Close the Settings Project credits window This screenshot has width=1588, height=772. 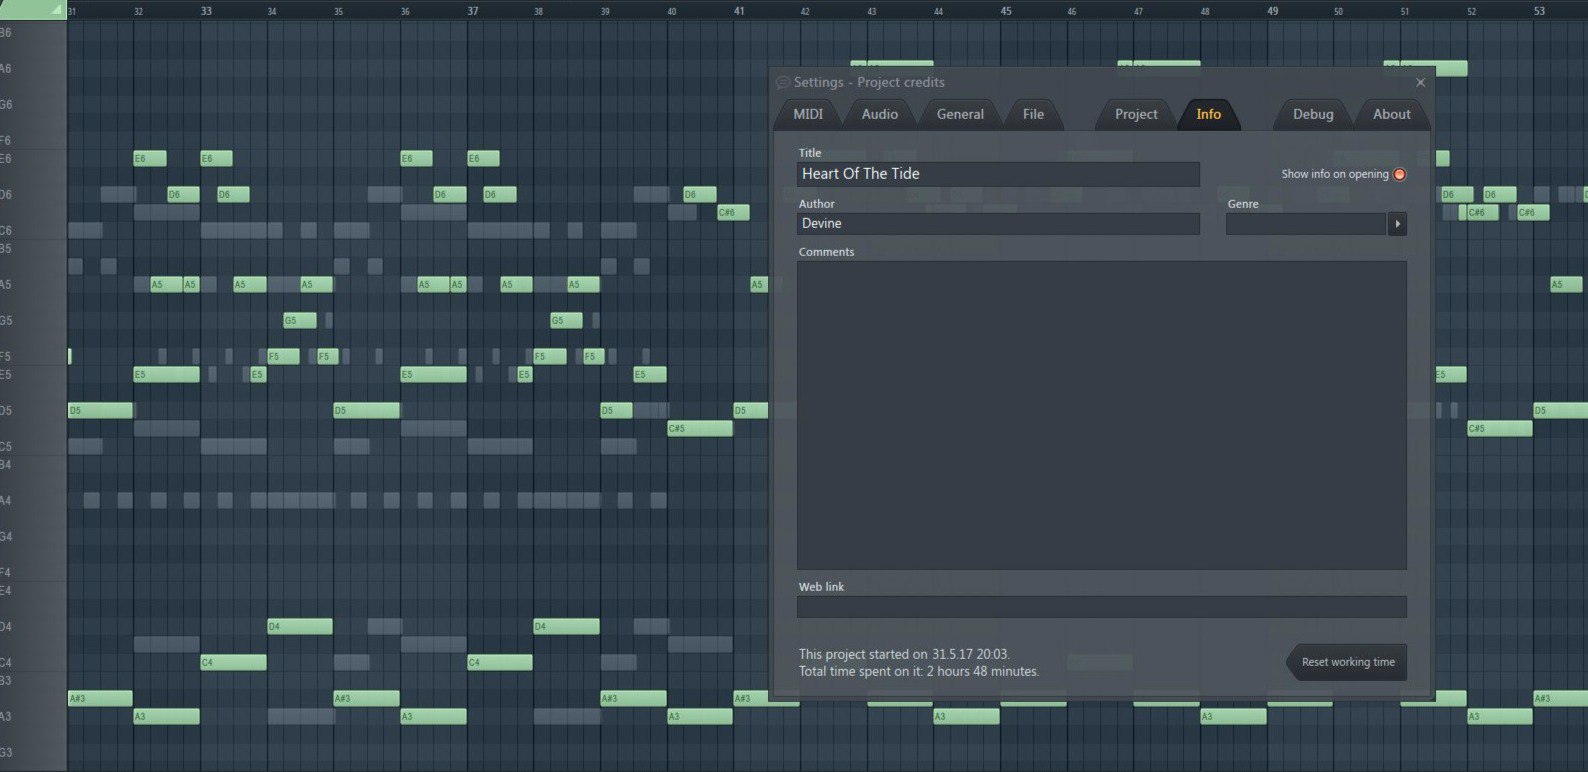(1420, 82)
